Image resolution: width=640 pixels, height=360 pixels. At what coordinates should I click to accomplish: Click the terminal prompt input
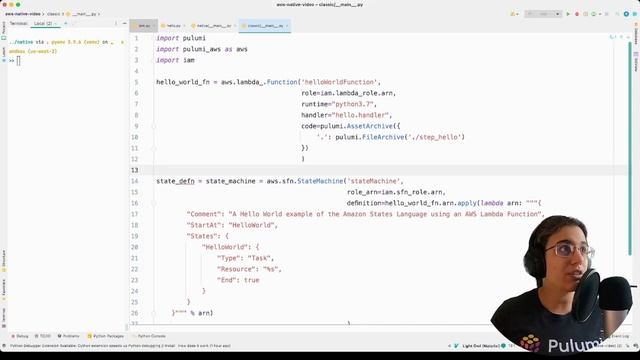18,61
